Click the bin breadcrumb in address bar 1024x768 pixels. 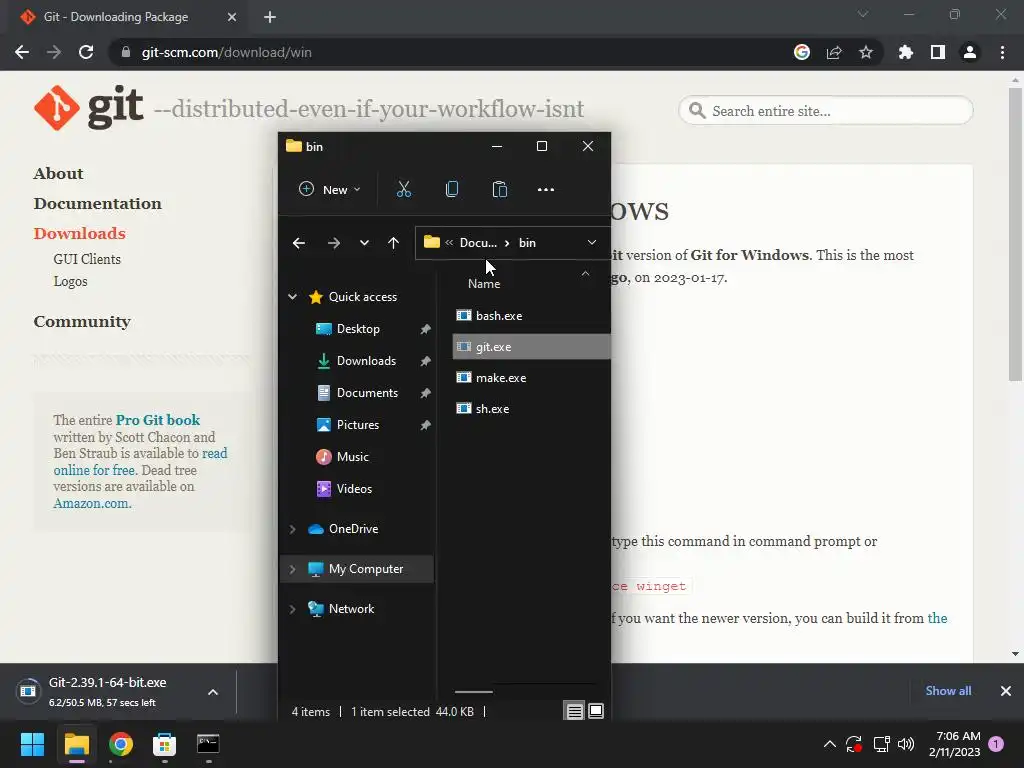tap(527, 243)
